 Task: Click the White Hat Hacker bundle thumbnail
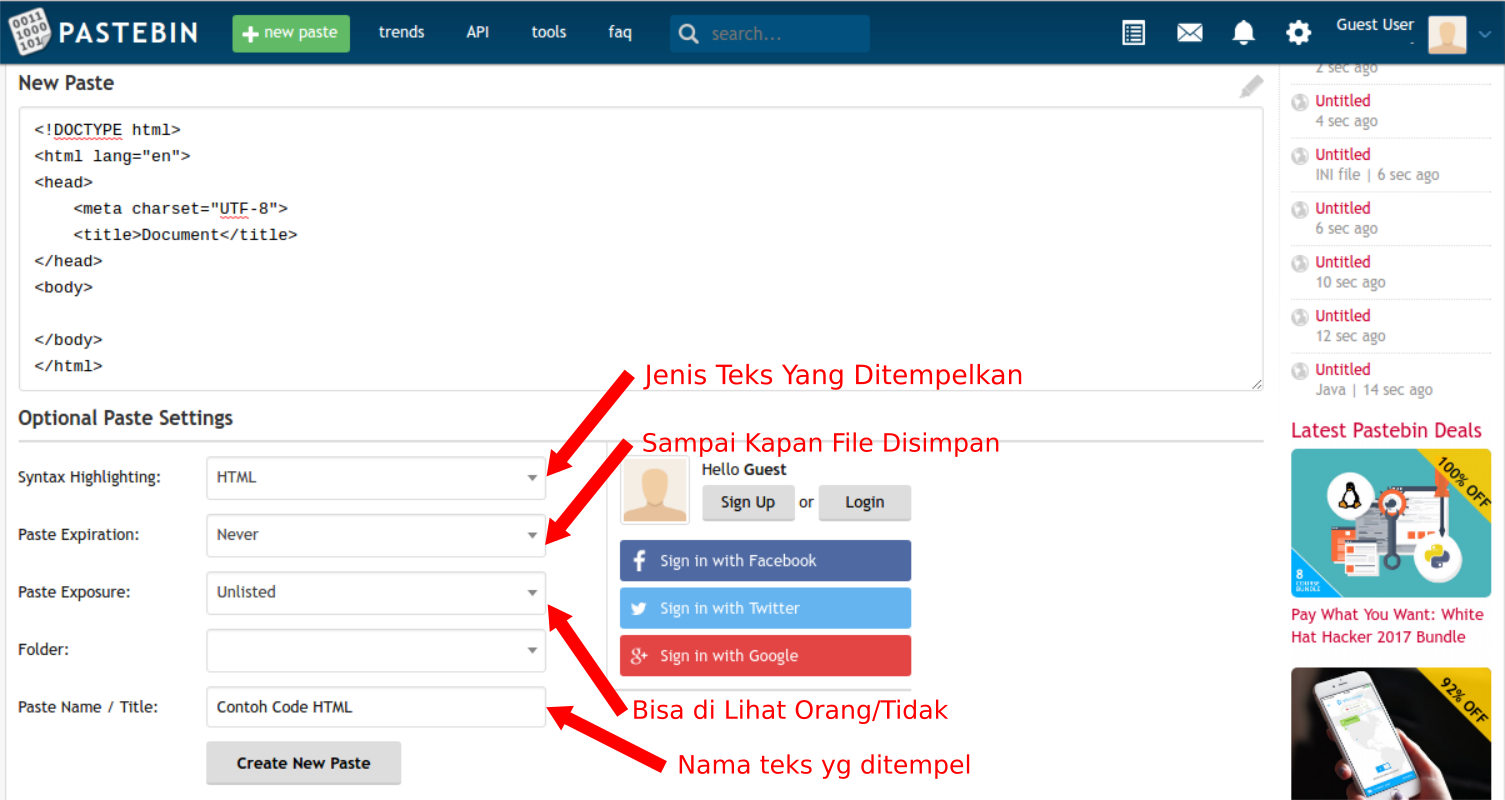[1391, 523]
